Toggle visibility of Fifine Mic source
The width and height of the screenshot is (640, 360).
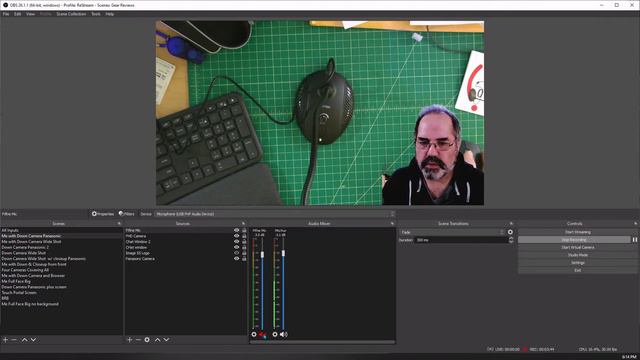coord(236,231)
